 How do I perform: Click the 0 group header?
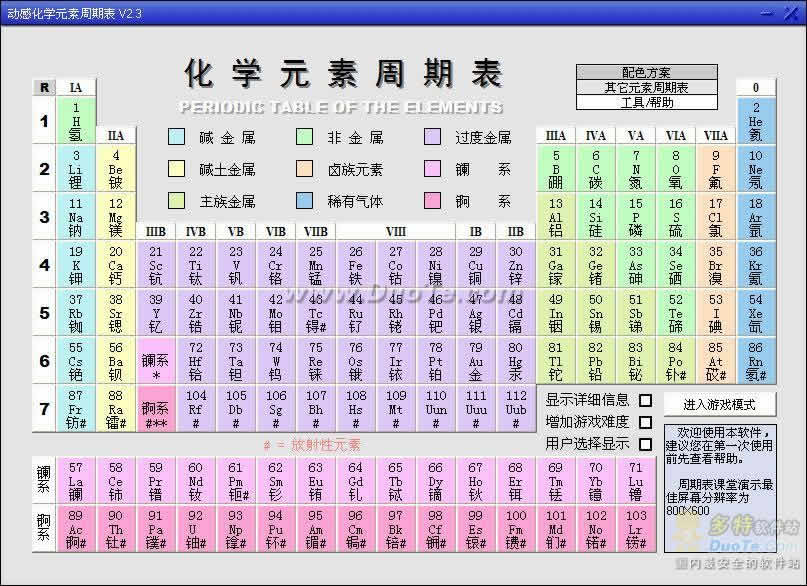(756, 87)
